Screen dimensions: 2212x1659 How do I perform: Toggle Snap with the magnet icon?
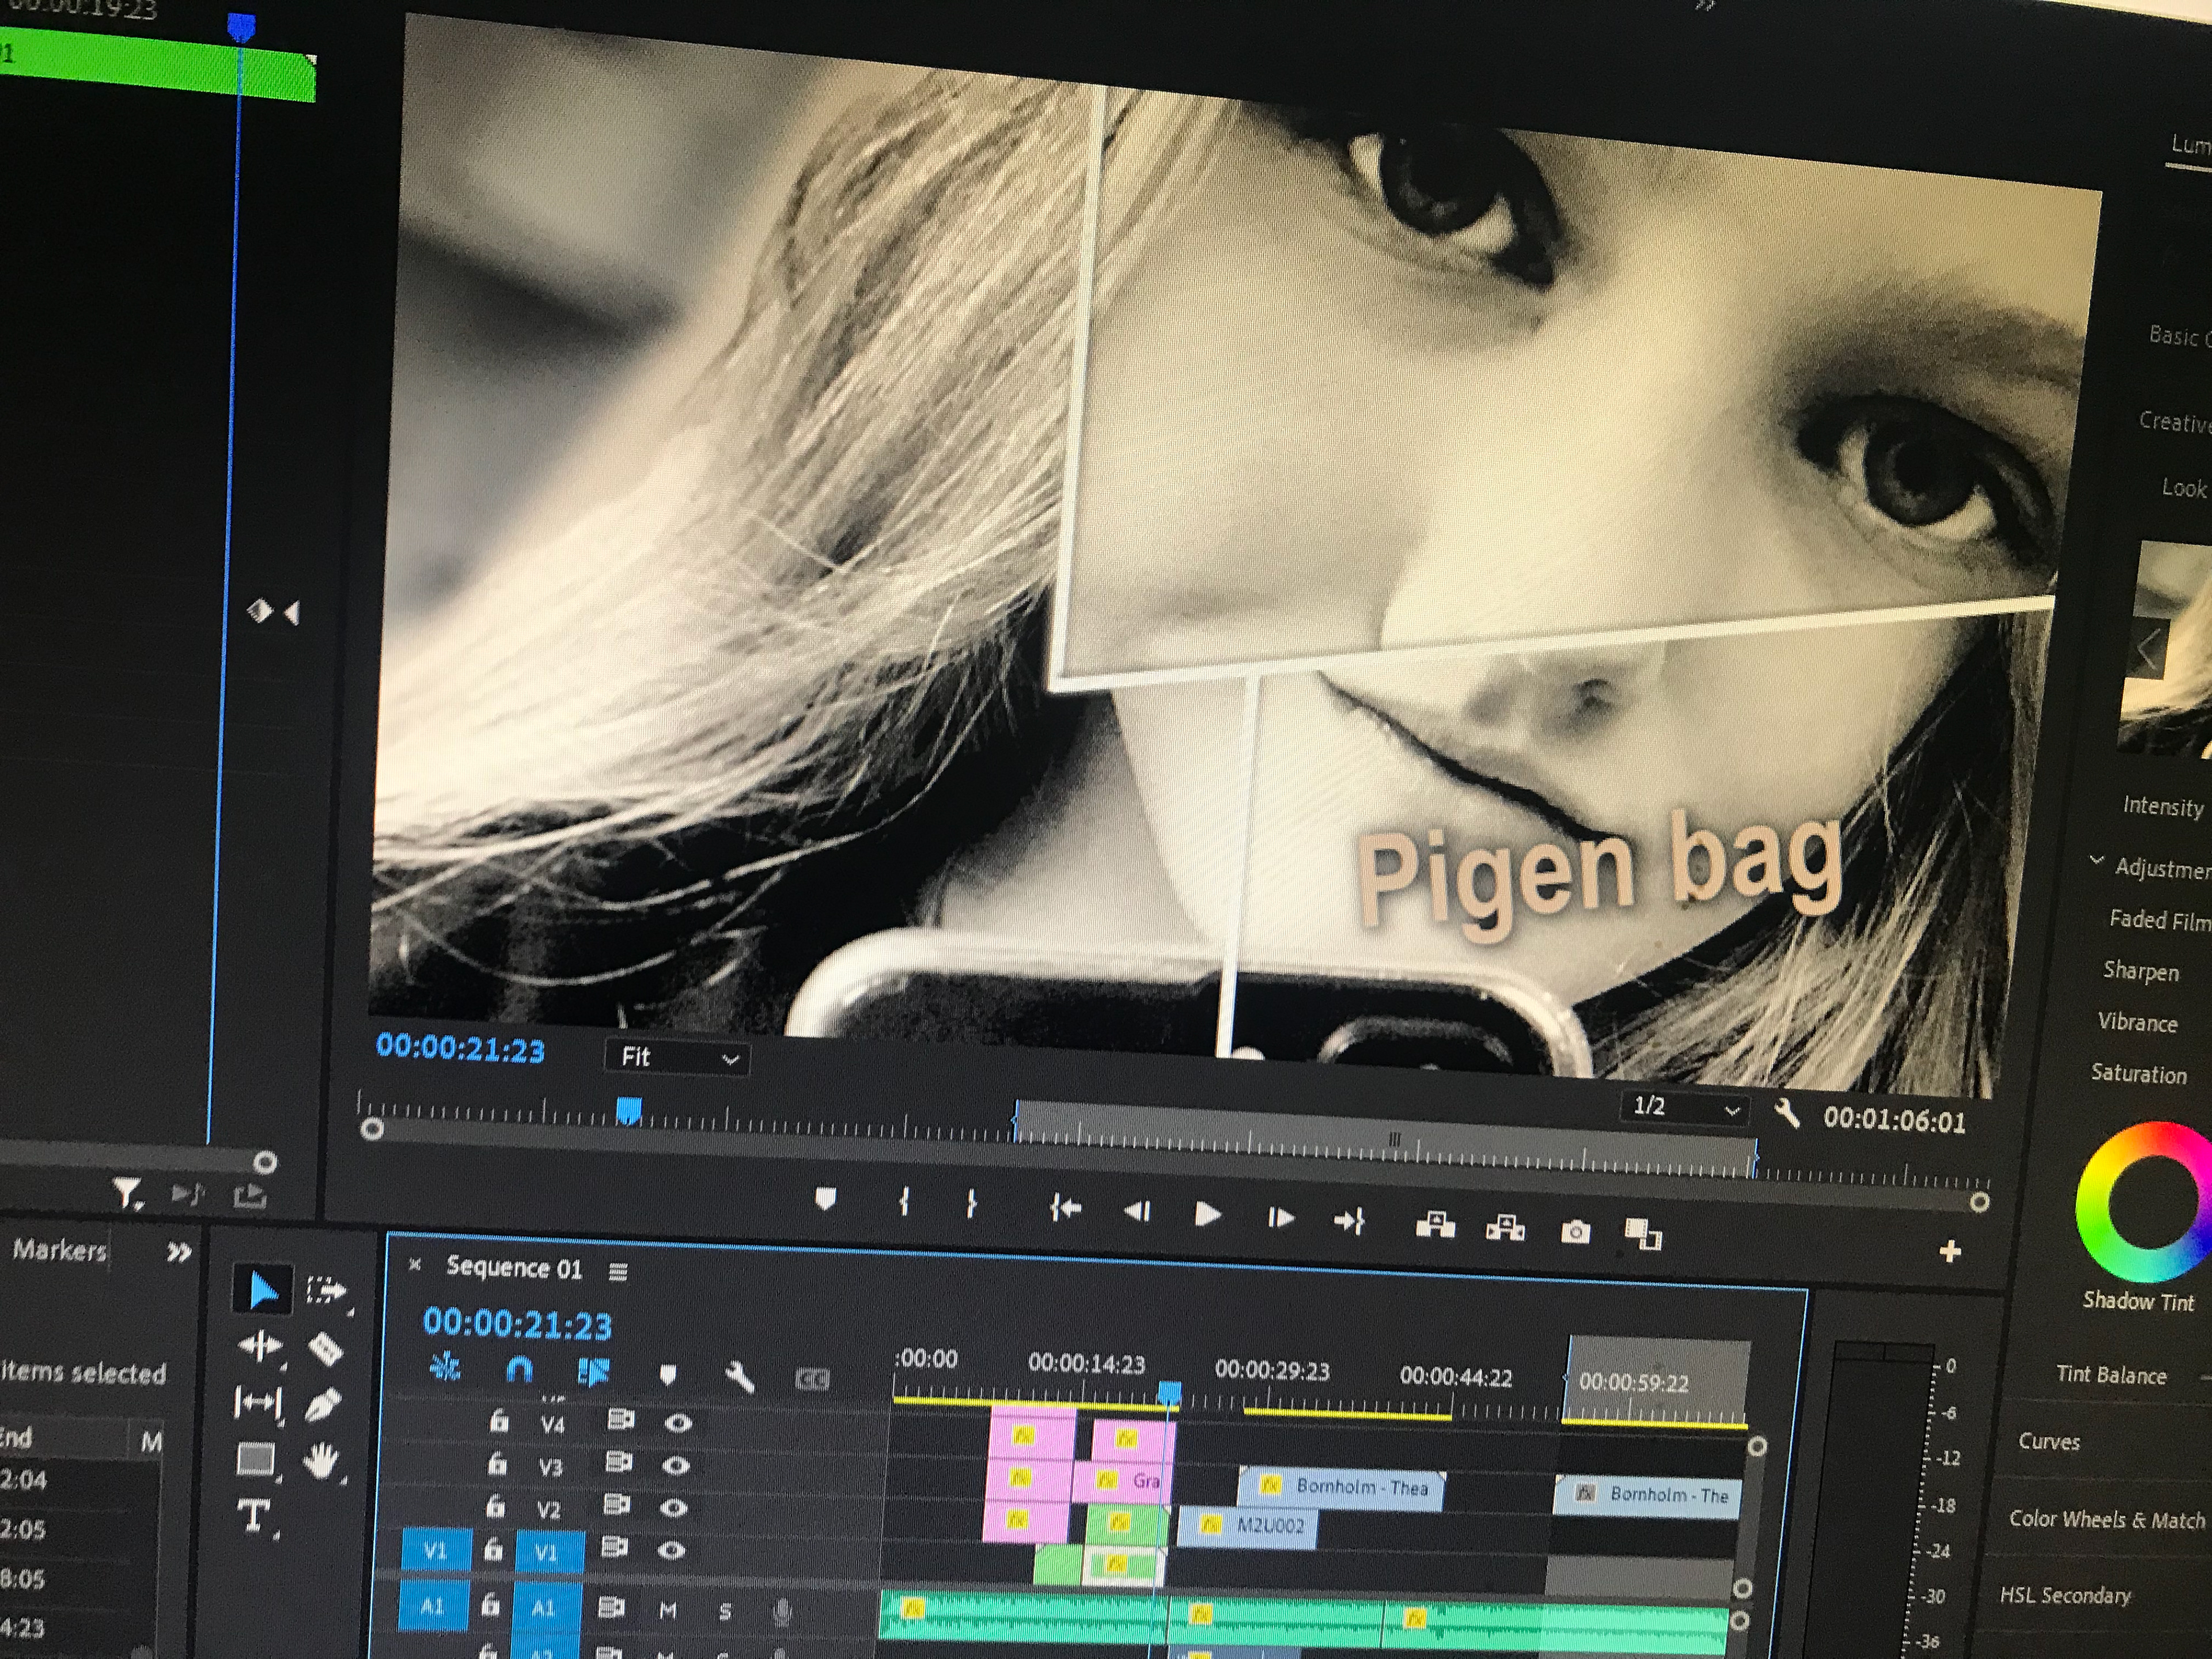[519, 1370]
